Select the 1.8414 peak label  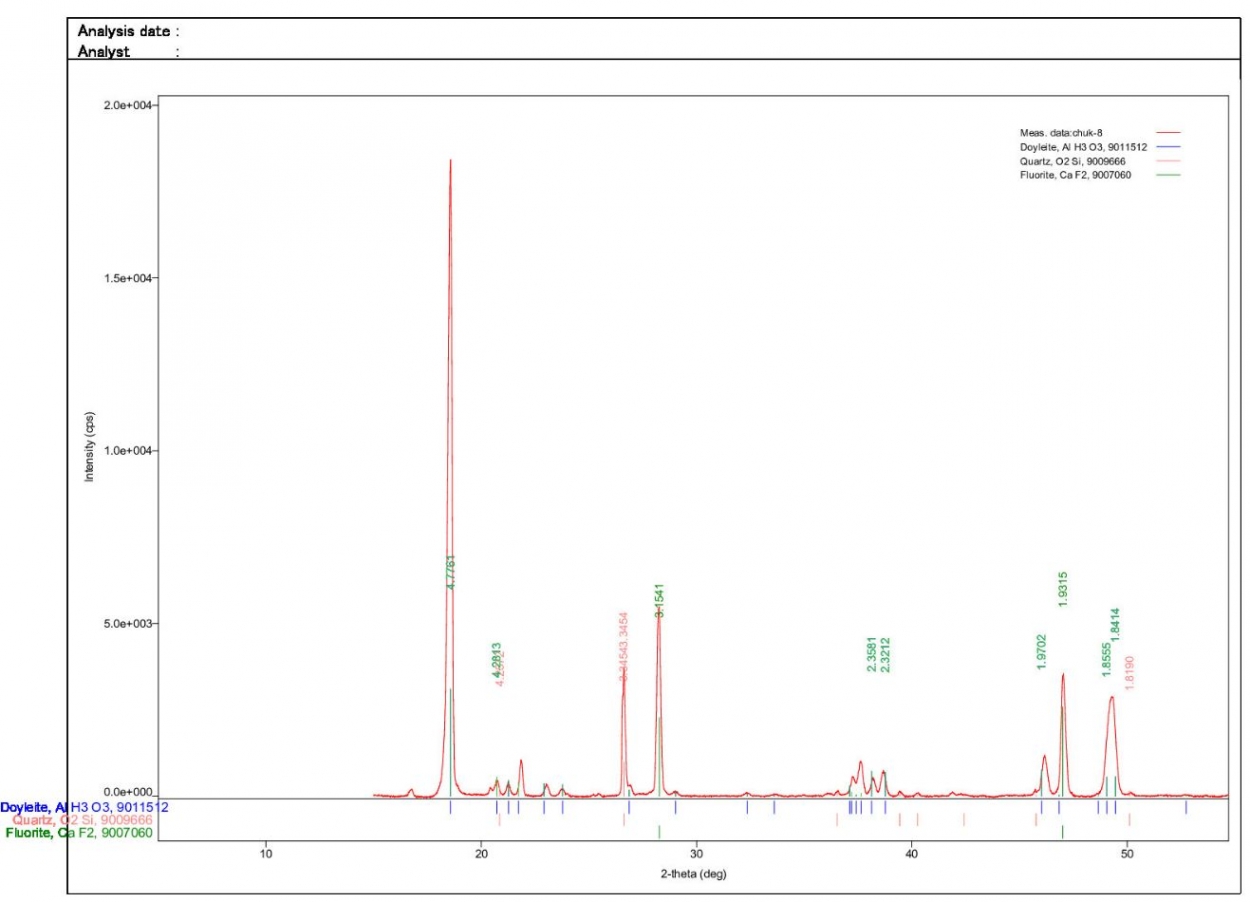[x=1116, y=626]
